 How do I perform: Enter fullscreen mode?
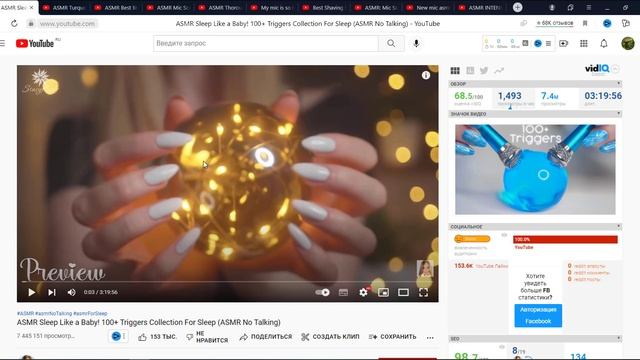[x=424, y=292]
